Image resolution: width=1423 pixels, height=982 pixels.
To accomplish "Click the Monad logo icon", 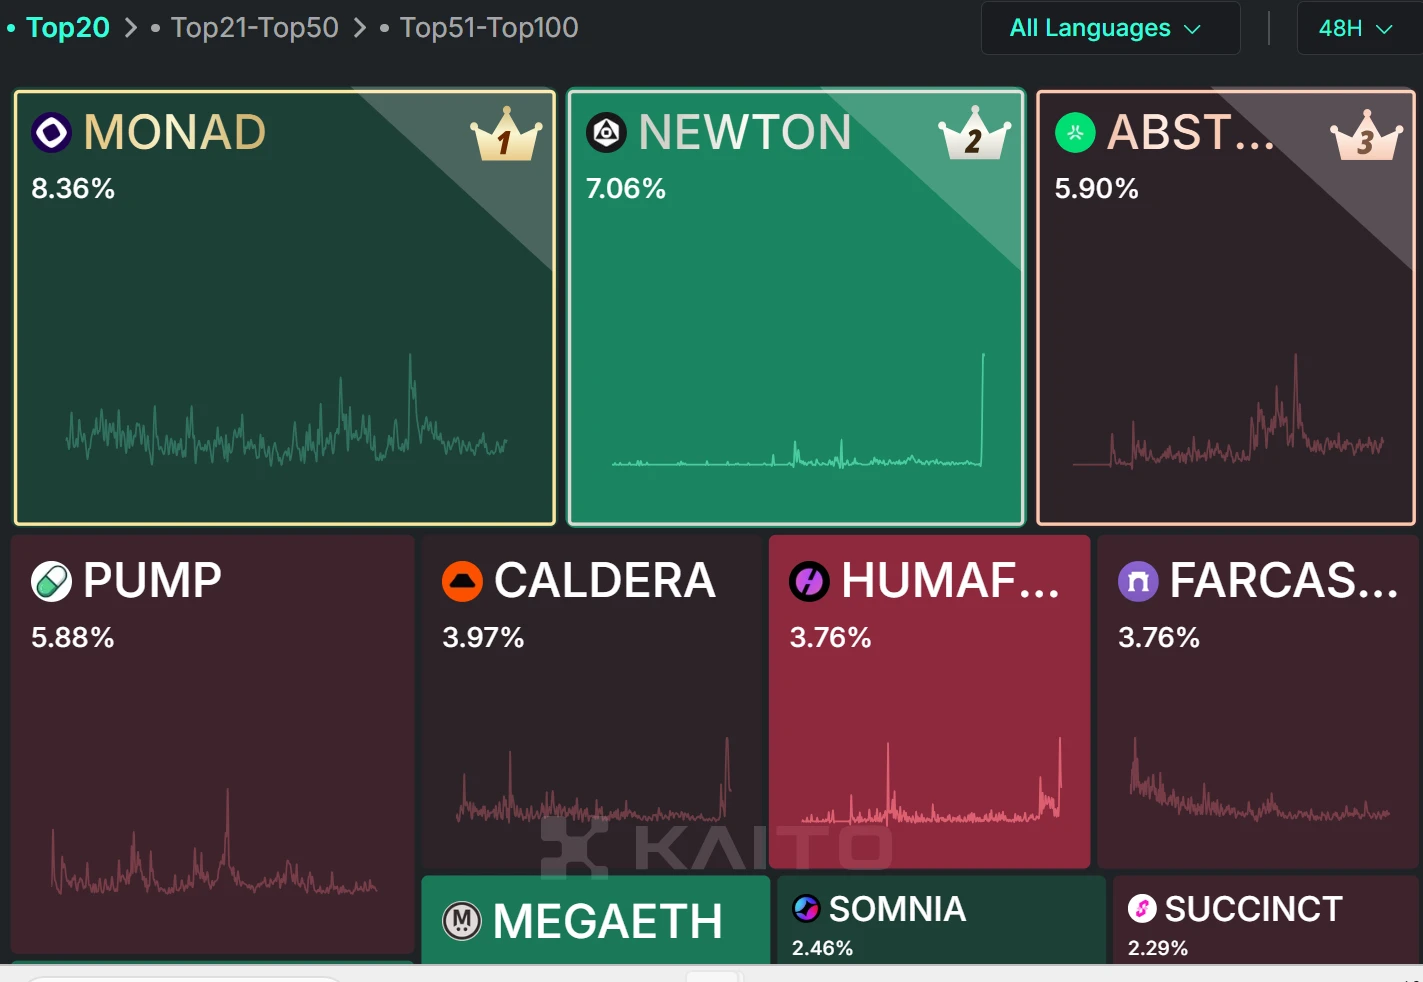I will pyautogui.click(x=51, y=132).
